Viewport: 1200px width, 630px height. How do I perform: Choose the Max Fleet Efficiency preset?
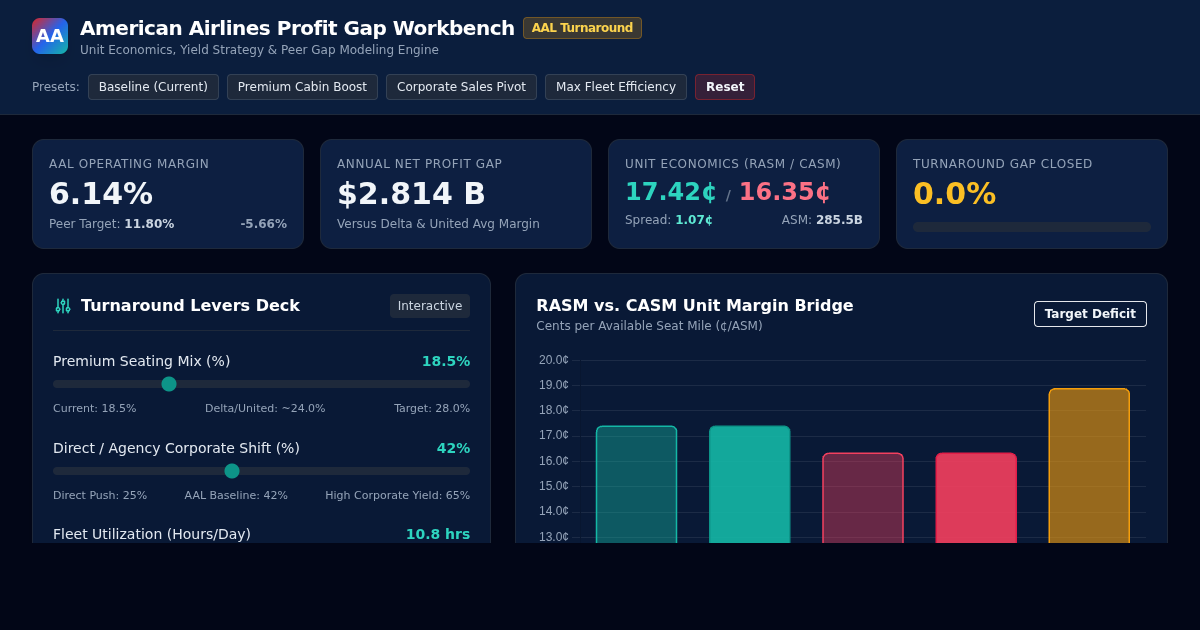(x=616, y=87)
